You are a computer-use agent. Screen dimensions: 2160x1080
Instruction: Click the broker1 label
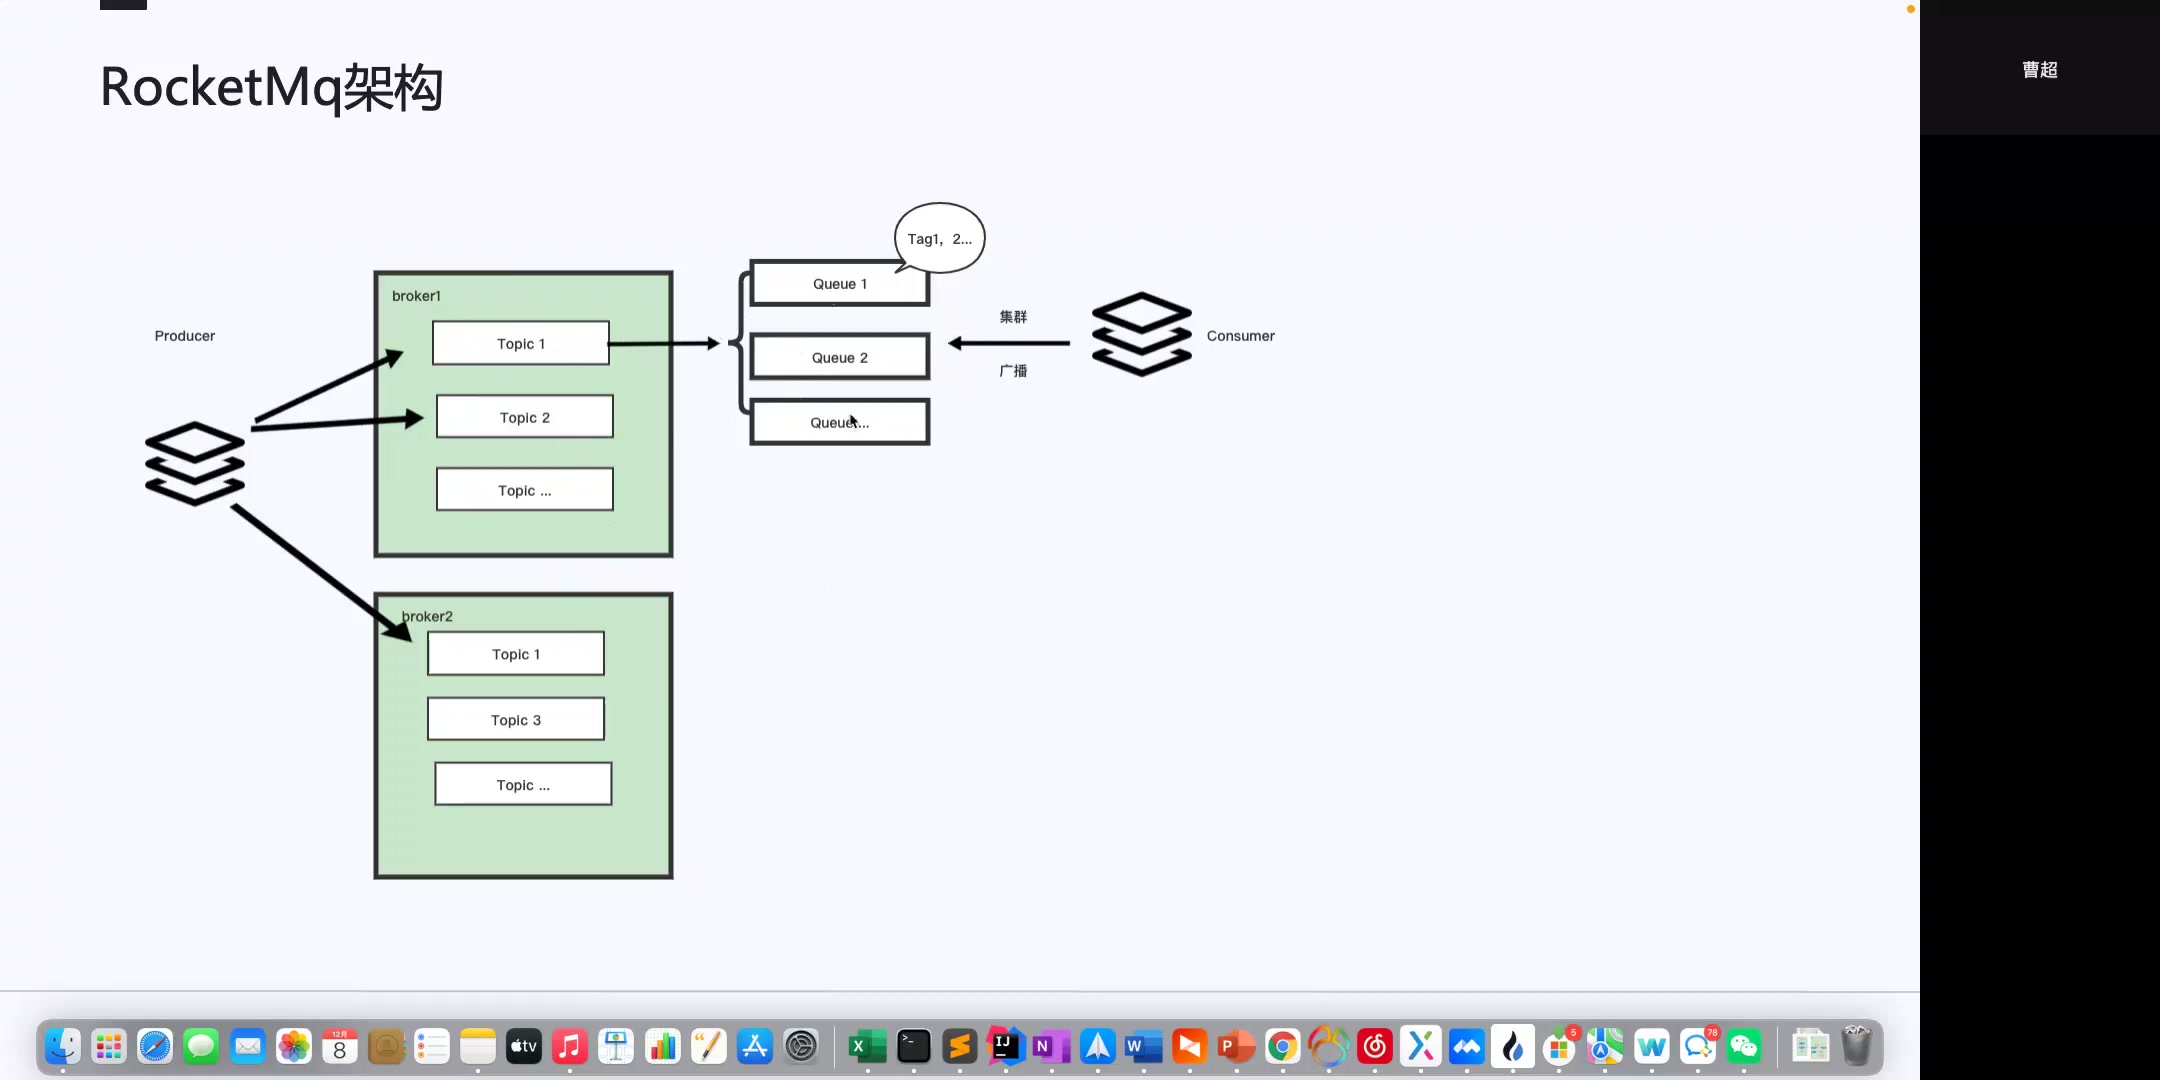click(416, 296)
